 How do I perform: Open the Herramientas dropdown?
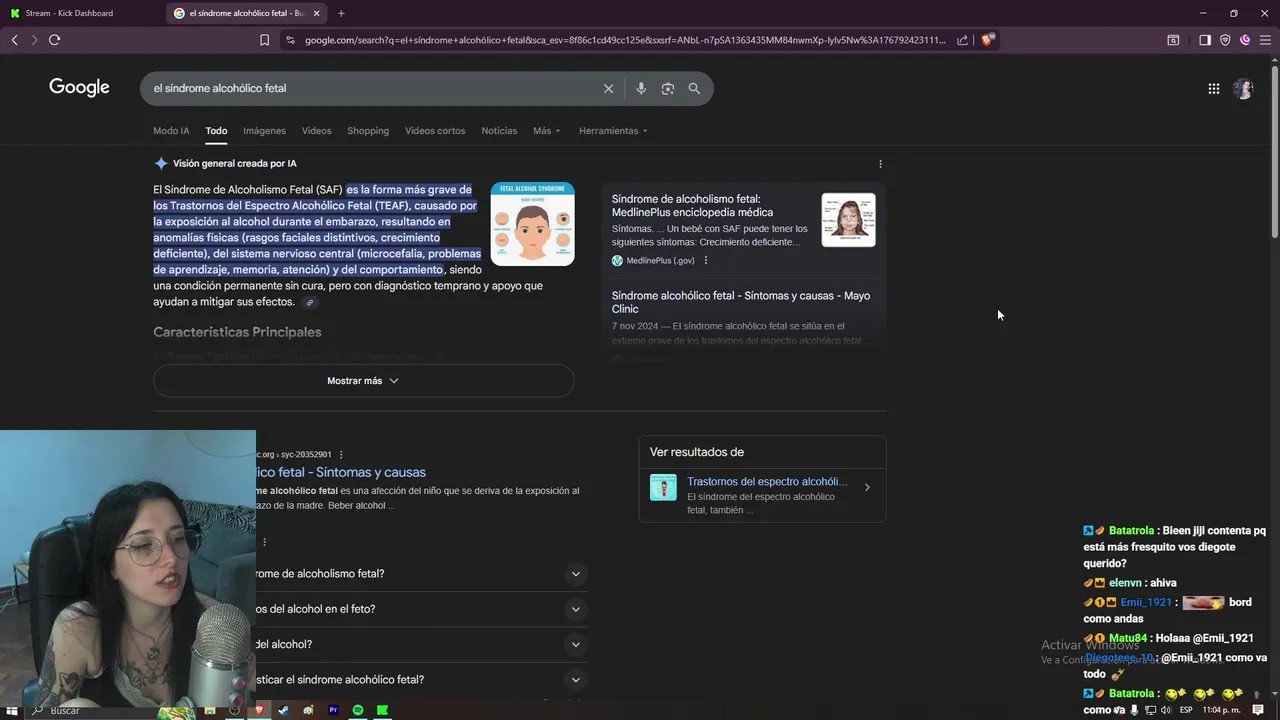click(x=613, y=131)
